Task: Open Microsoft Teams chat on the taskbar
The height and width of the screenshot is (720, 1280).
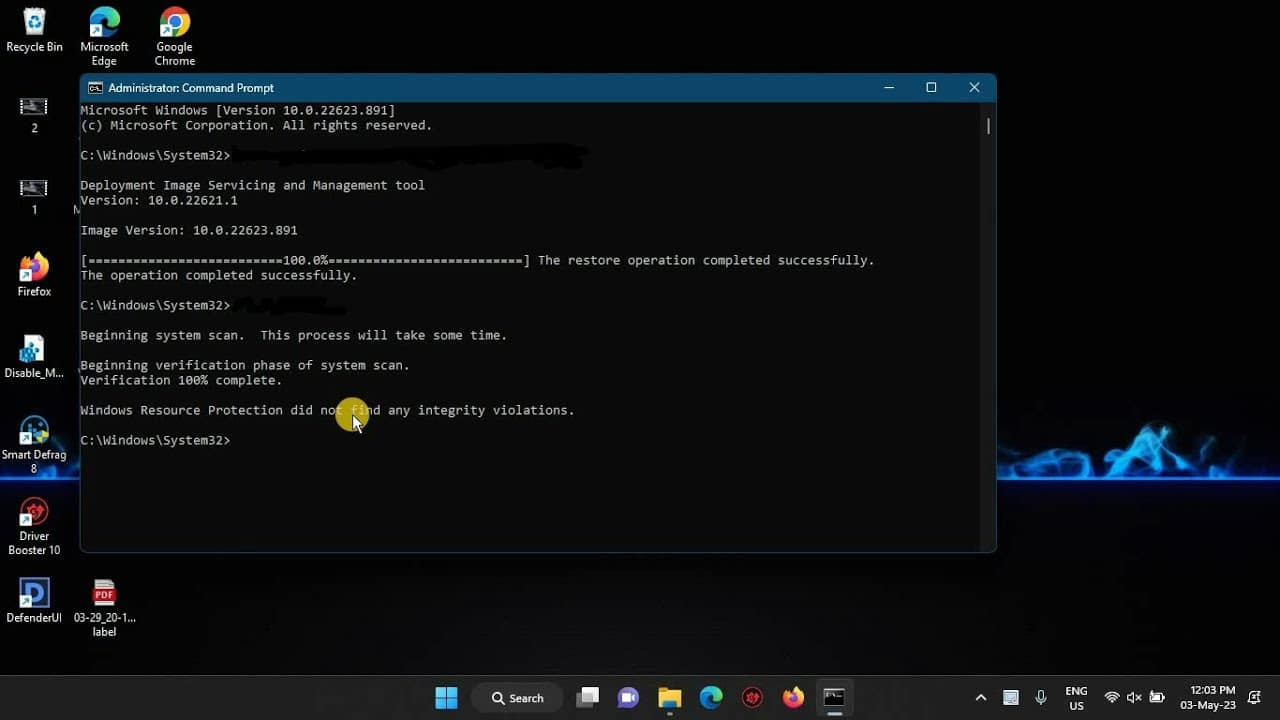Action: [x=628, y=697]
